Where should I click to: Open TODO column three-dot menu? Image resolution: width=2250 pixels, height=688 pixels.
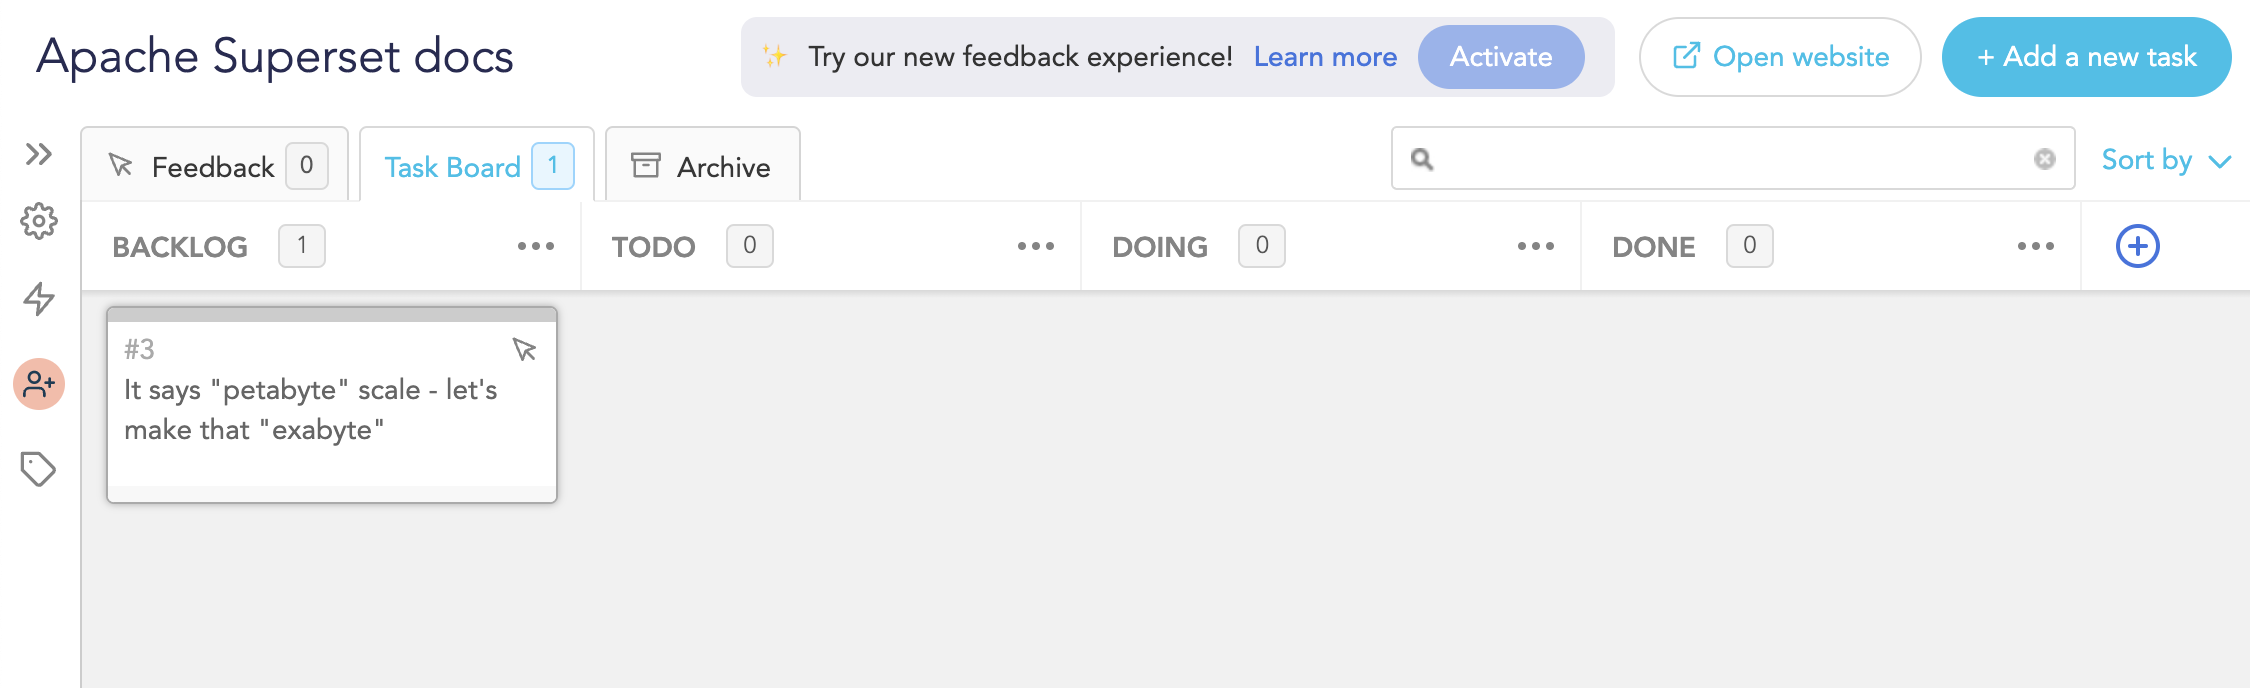[x=1035, y=246]
